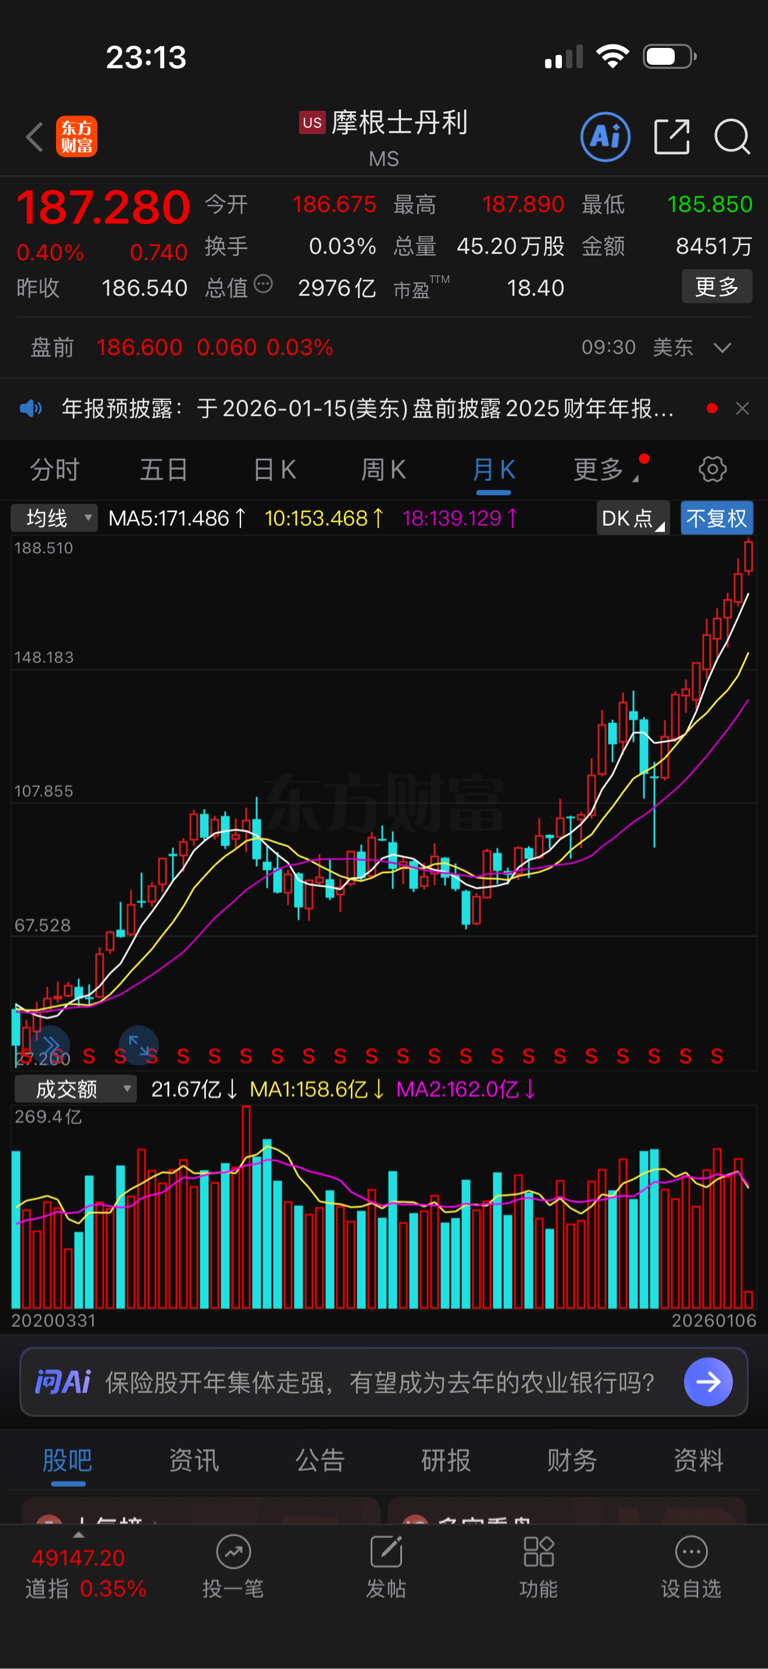Open the 东方财富 logo icon

point(77,137)
